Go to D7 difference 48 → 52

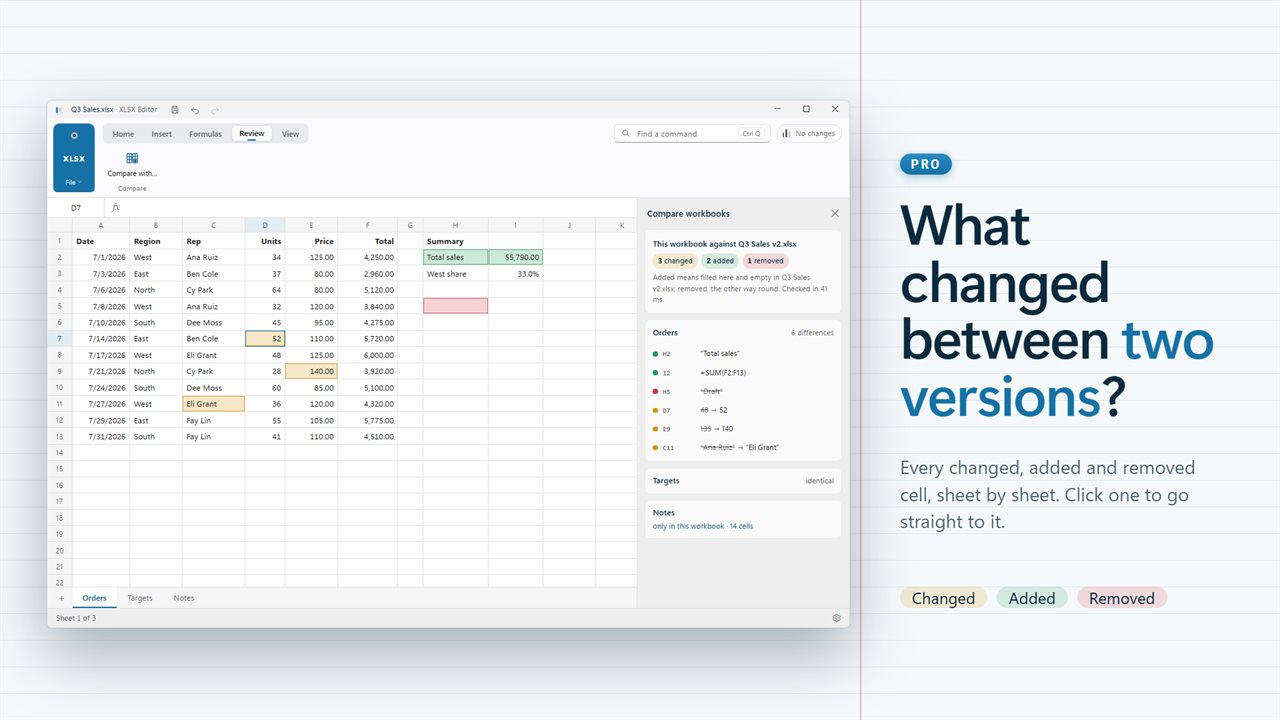tap(743, 410)
